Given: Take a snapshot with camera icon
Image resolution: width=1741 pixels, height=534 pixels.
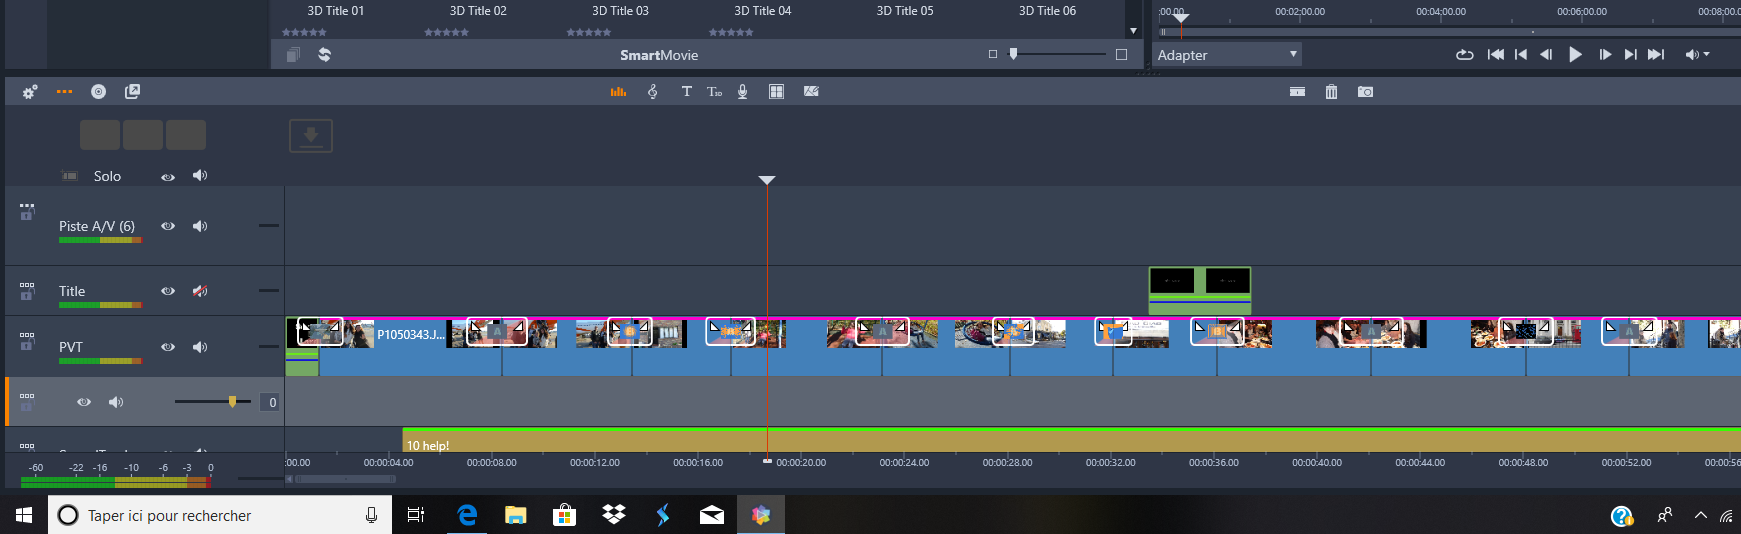Looking at the screenshot, I should pos(1365,91).
